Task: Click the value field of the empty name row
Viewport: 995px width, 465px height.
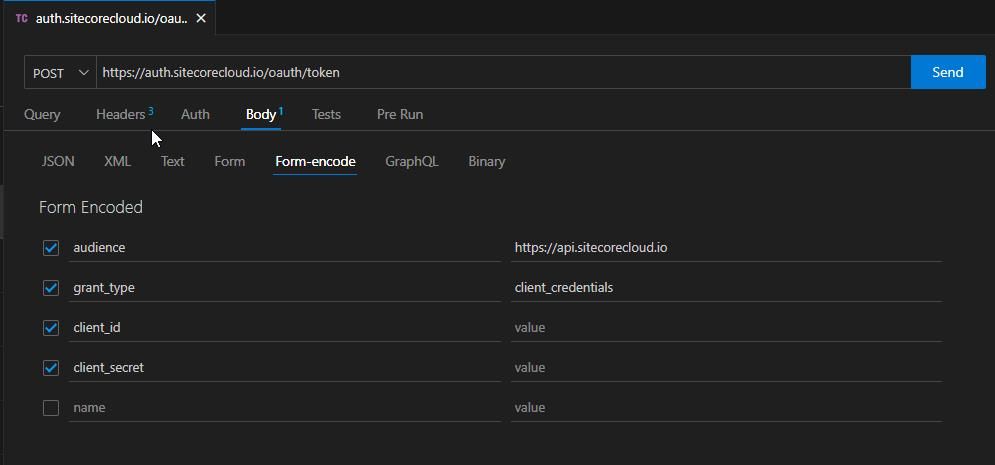Action: tap(726, 408)
